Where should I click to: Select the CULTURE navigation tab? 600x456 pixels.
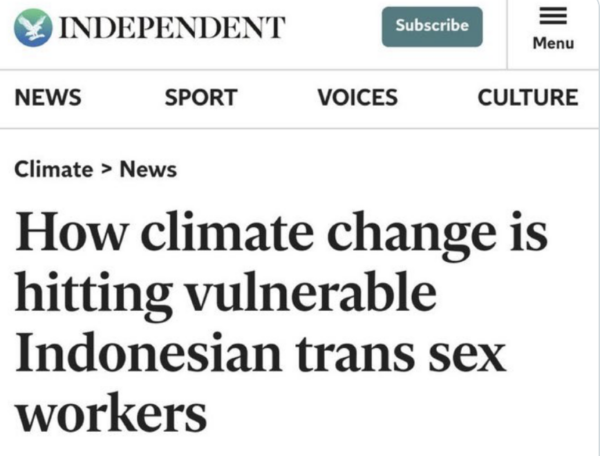[x=527, y=97]
